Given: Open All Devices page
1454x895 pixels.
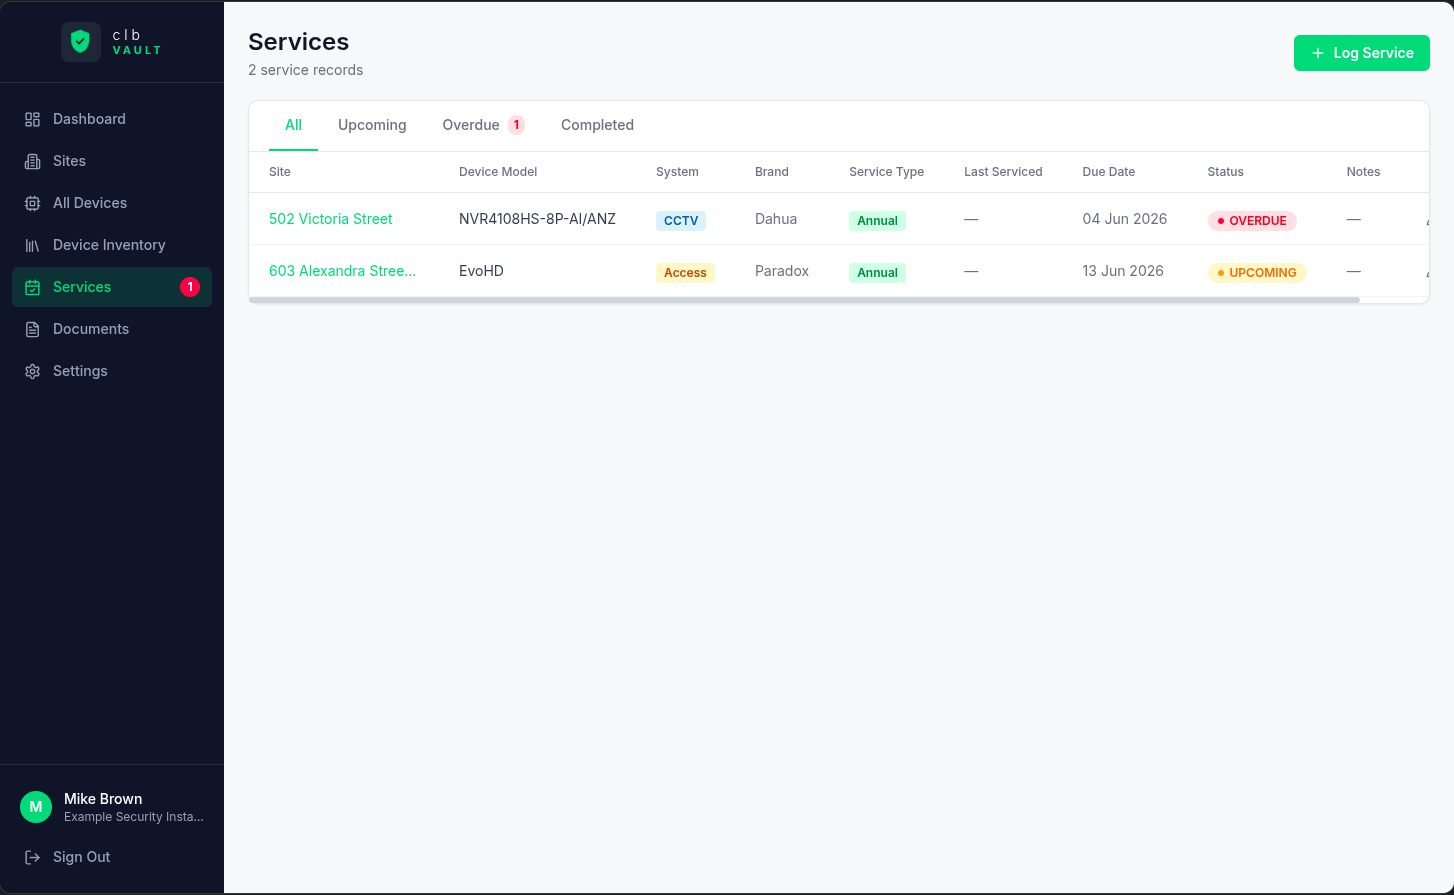Looking at the screenshot, I should point(112,203).
